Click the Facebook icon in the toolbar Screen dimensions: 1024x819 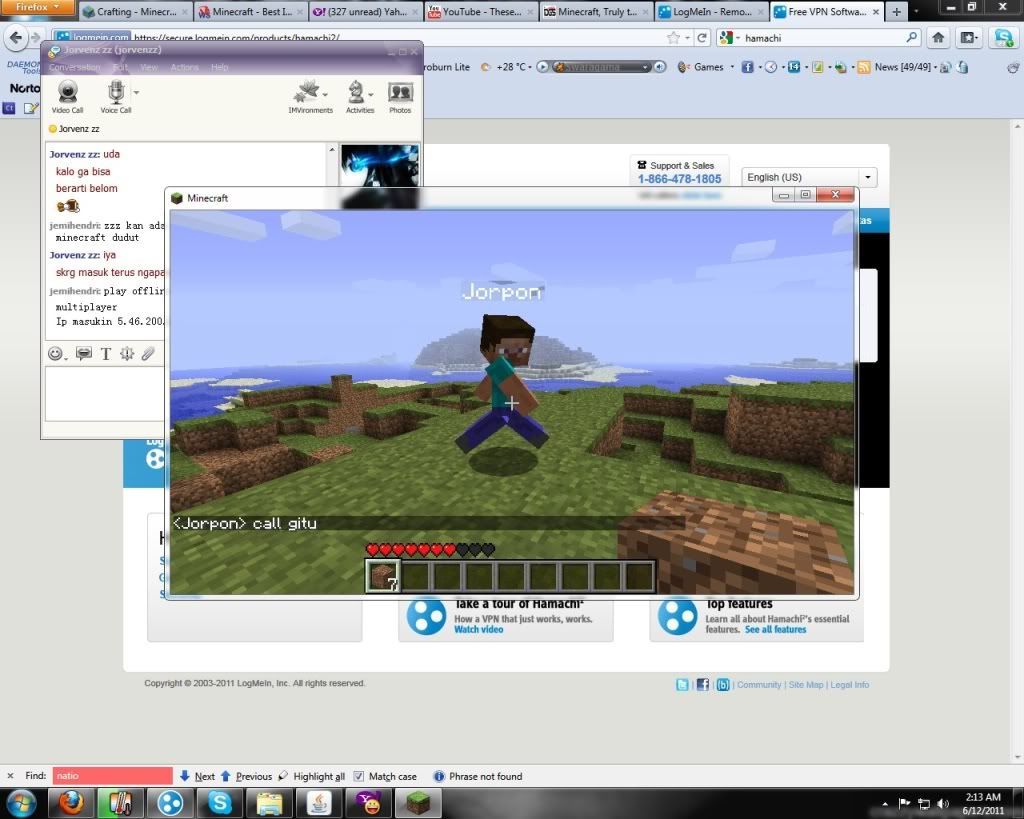click(x=747, y=67)
